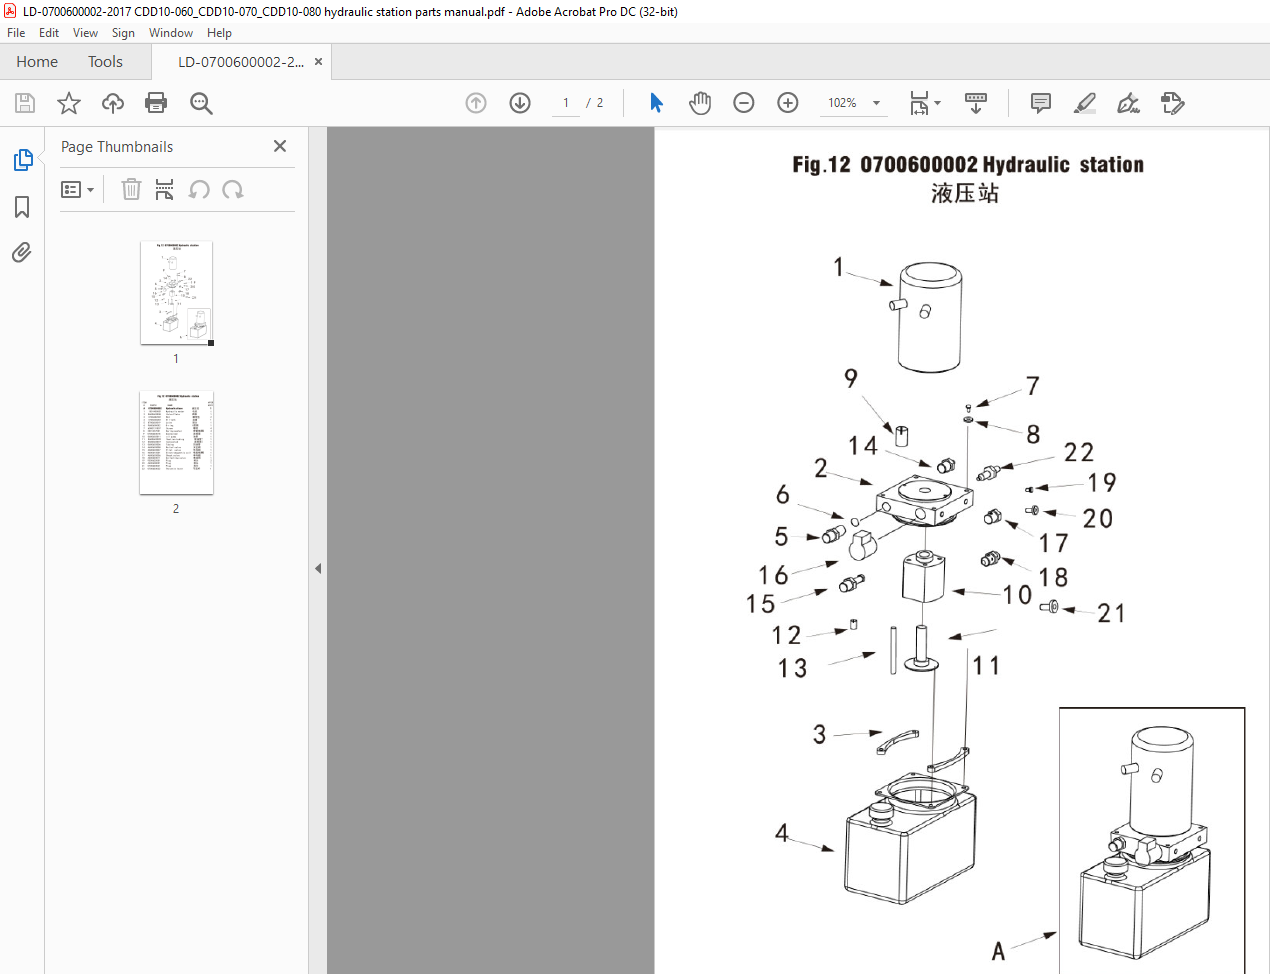Open the File menu

16,33
